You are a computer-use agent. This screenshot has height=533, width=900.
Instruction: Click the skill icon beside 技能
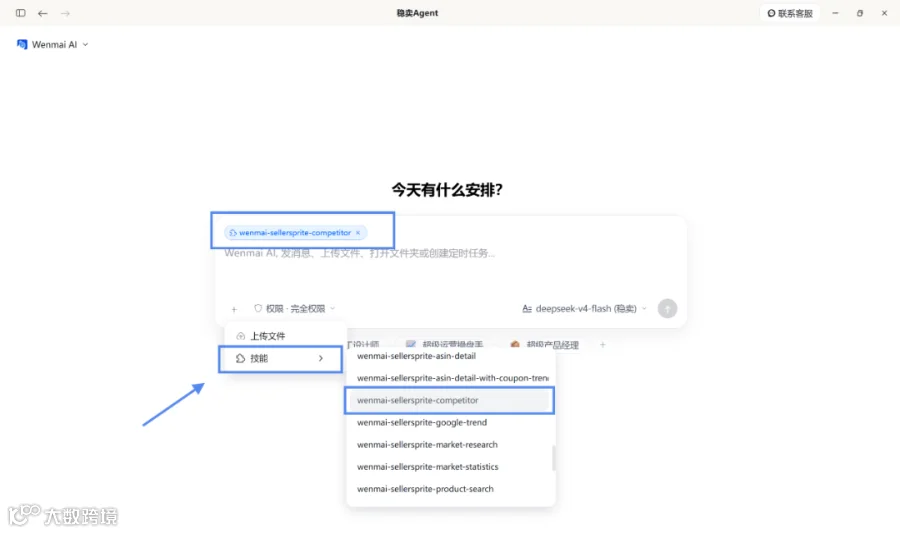[240, 359]
